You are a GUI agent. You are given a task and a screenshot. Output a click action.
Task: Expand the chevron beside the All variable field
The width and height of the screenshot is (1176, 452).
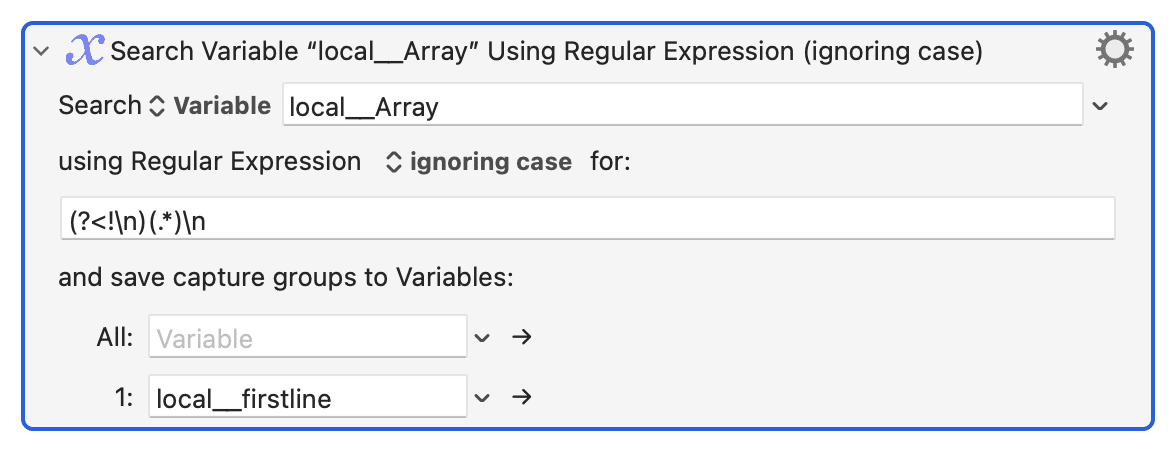(482, 338)
